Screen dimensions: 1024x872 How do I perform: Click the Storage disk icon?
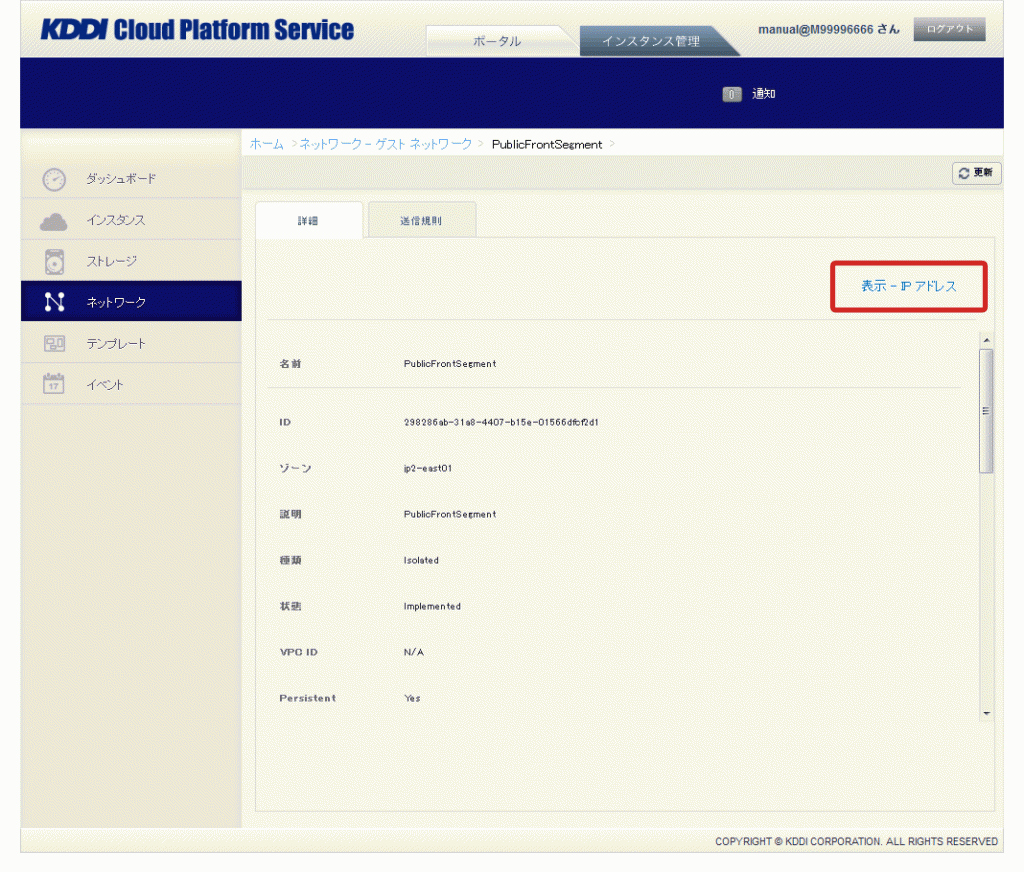(54, 262)
